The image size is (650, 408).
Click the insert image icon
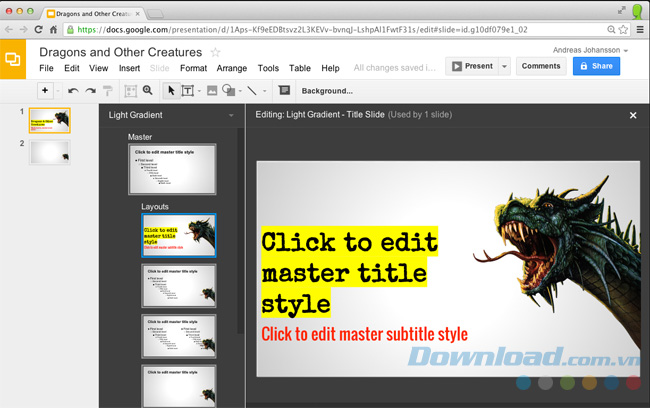click(x=212, y=90)
